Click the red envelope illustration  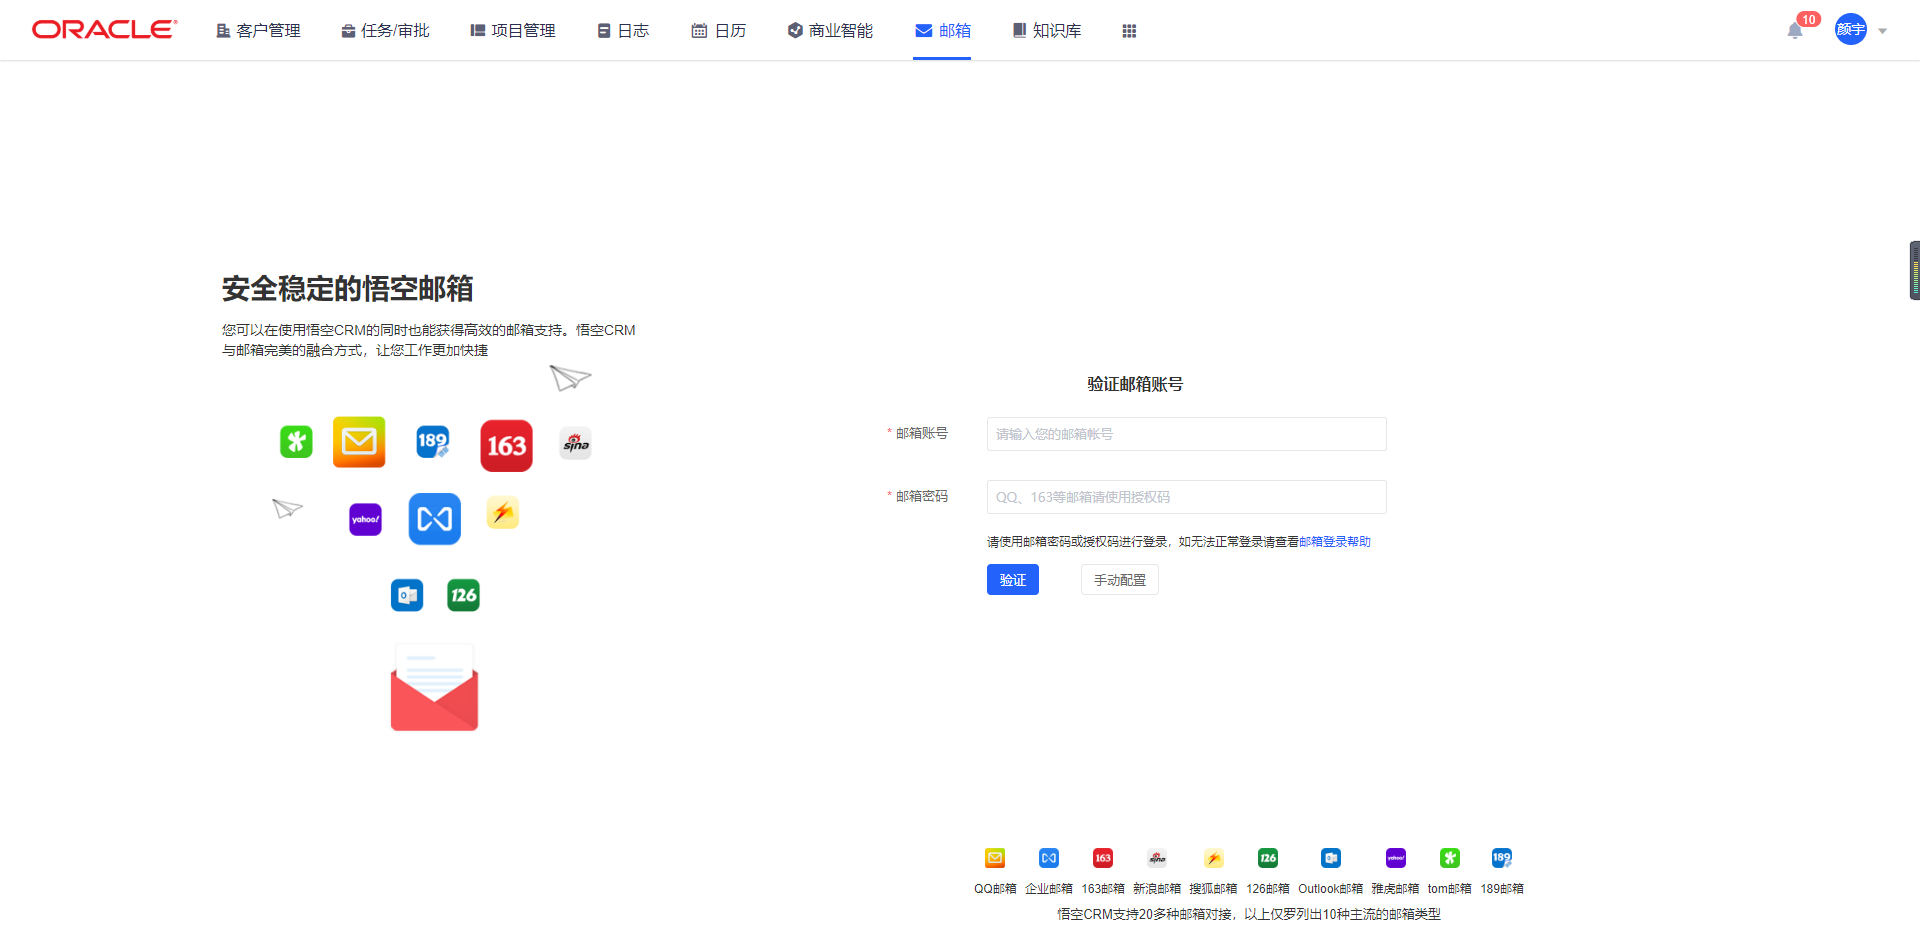434,688
